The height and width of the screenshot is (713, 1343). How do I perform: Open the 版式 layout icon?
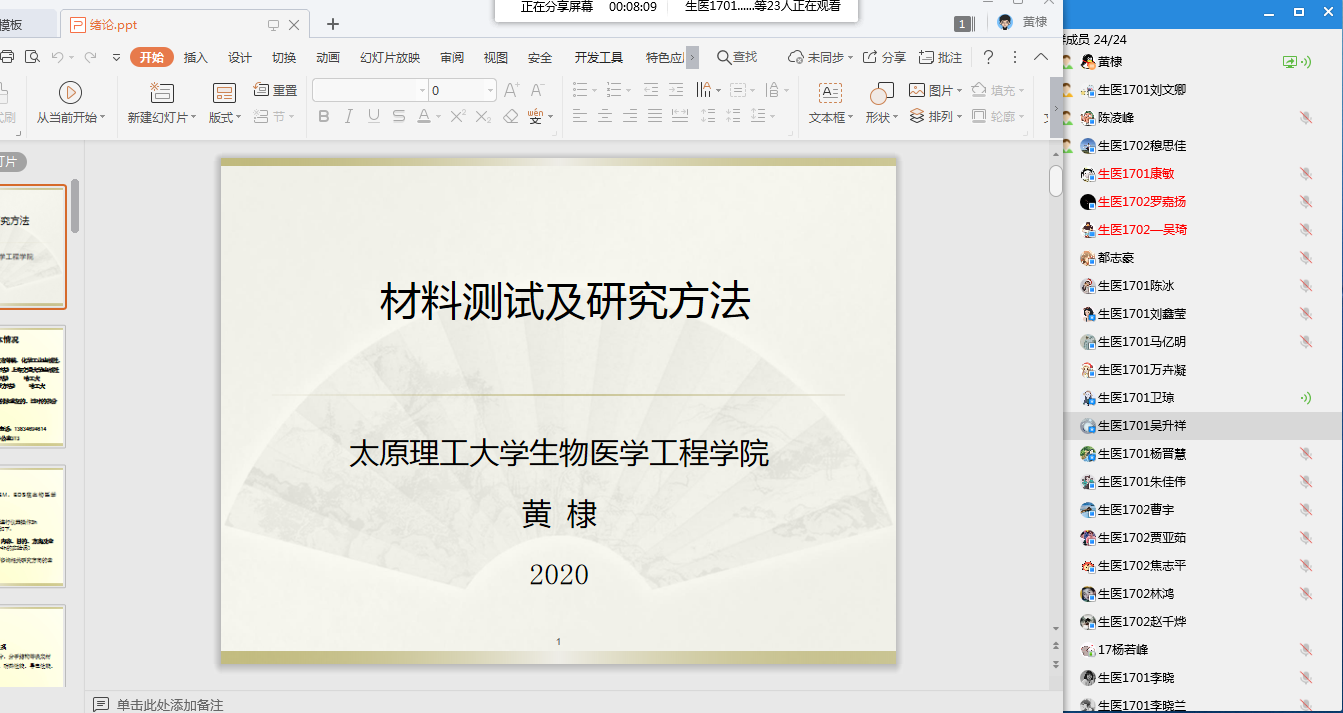click(x=224, y=93)
